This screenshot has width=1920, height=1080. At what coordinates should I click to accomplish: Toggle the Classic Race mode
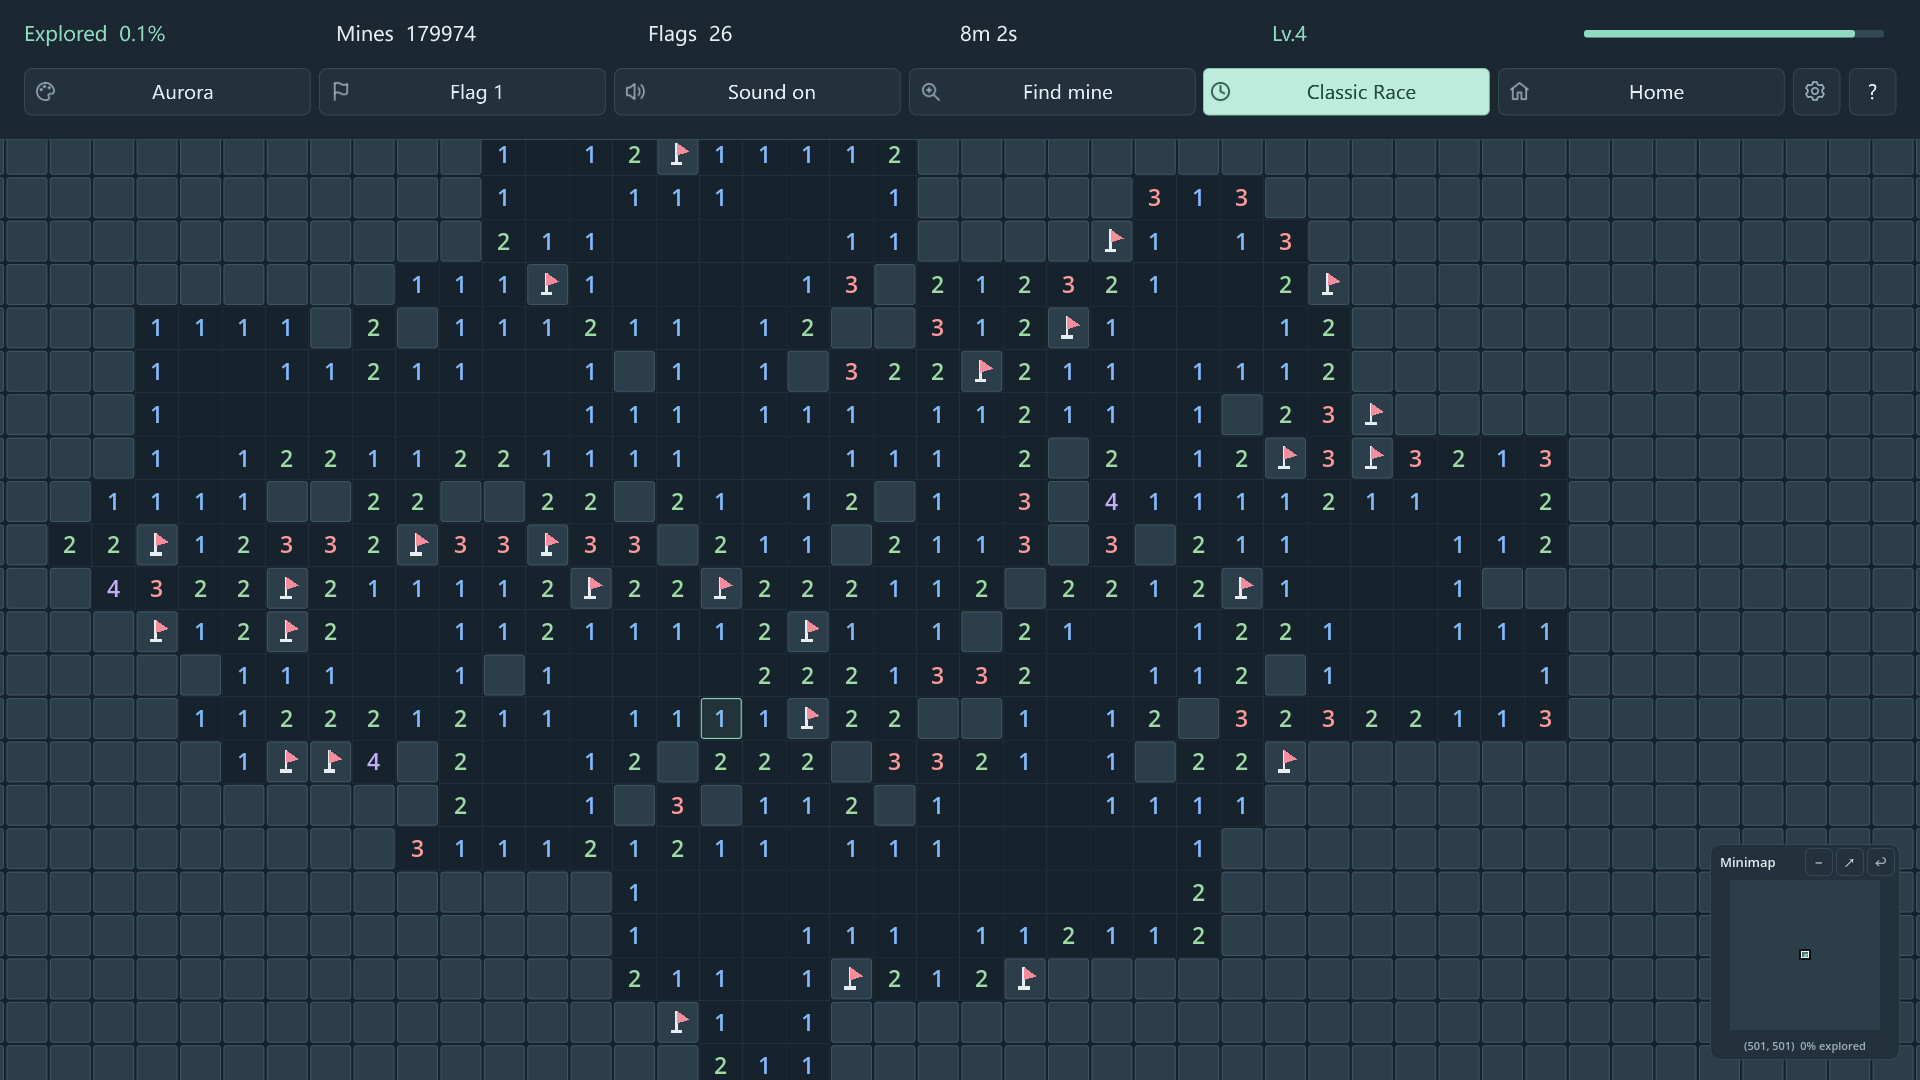[1346, 92]
